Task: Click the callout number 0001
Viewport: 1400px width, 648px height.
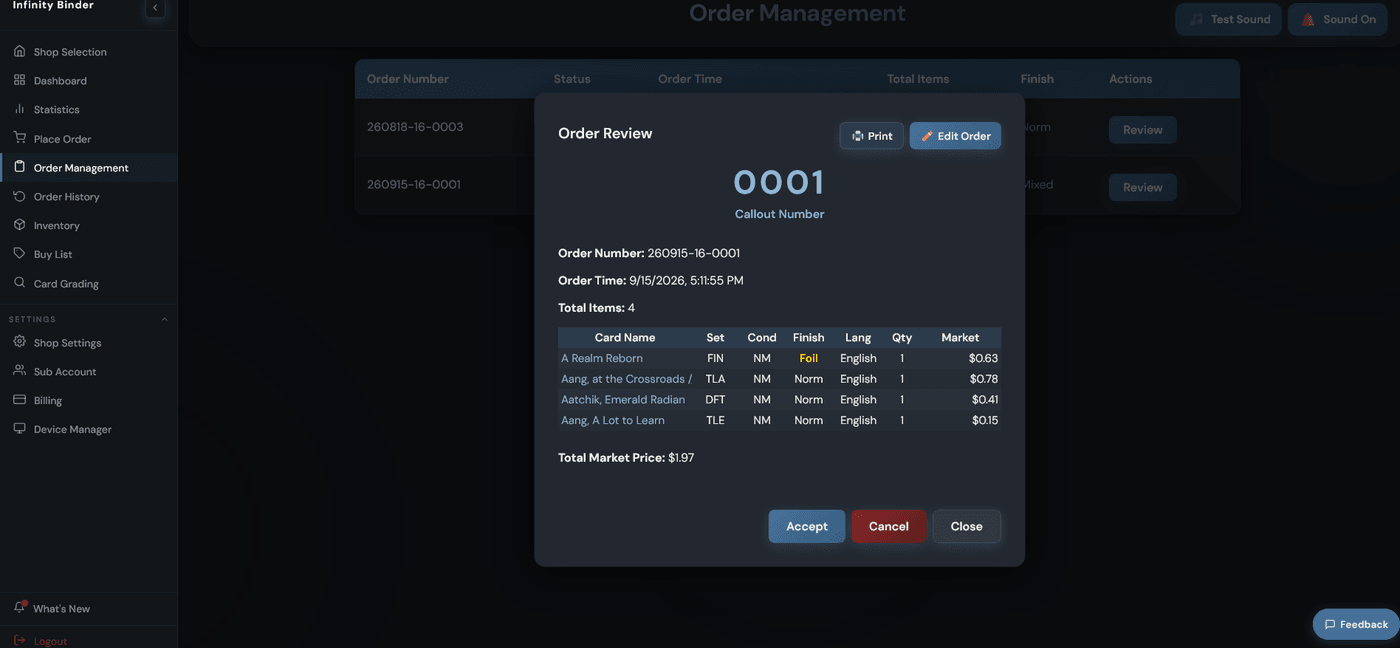Action: (x=780, y=182)
